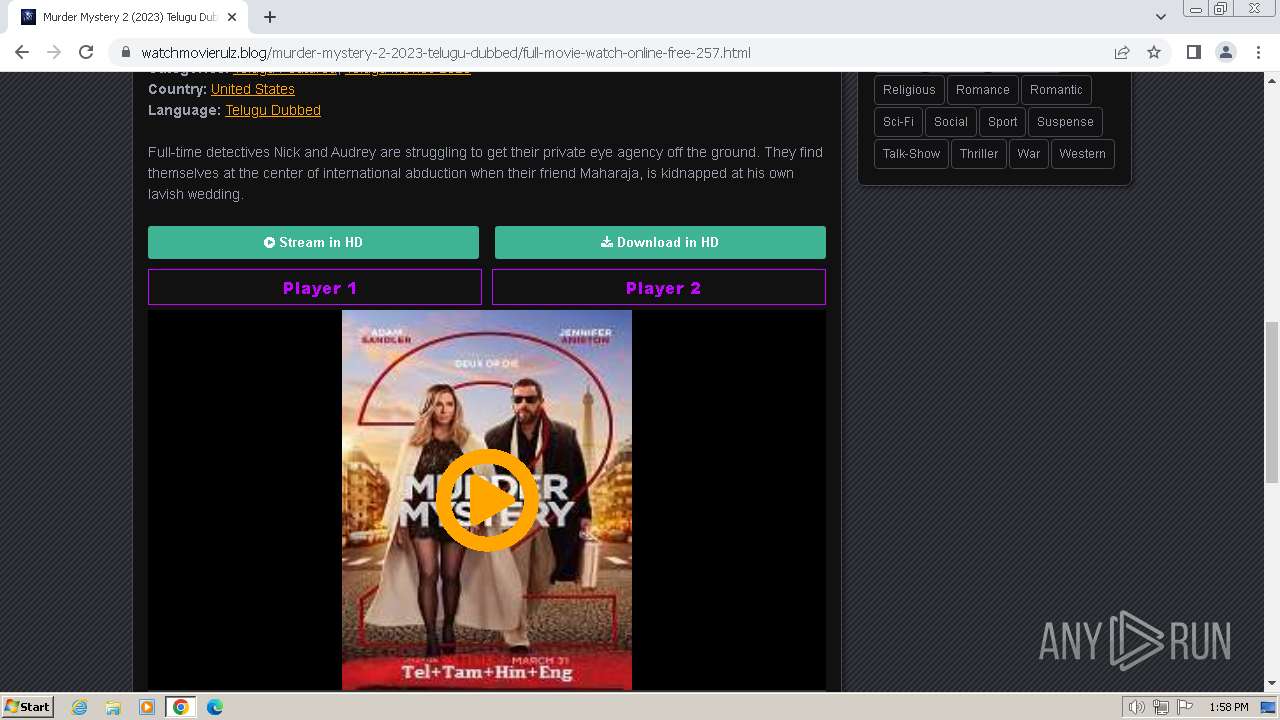Select the Romance genre tag
The height and width of the screenshot is (720, 1280).
pyautogui.click(x=982, y=90)
